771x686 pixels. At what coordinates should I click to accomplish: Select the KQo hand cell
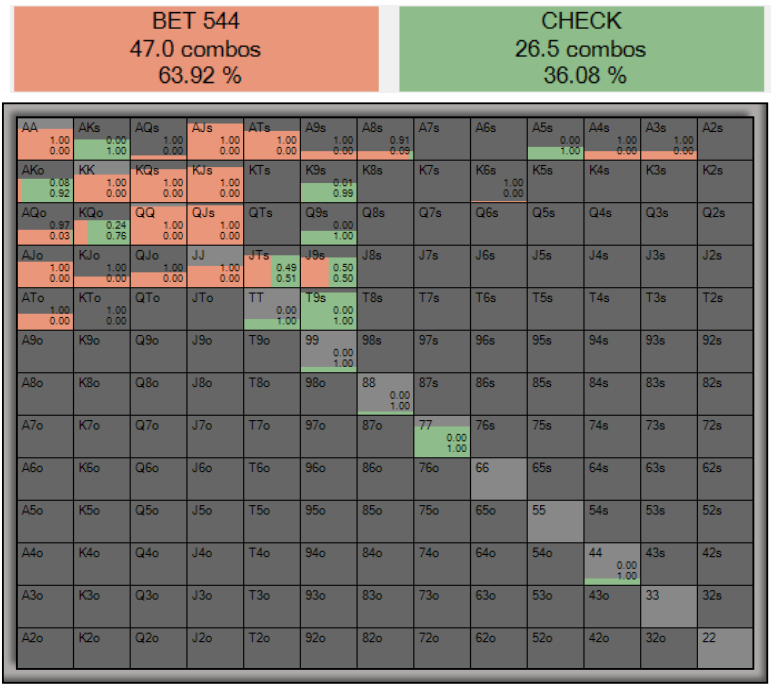point(102,224)
